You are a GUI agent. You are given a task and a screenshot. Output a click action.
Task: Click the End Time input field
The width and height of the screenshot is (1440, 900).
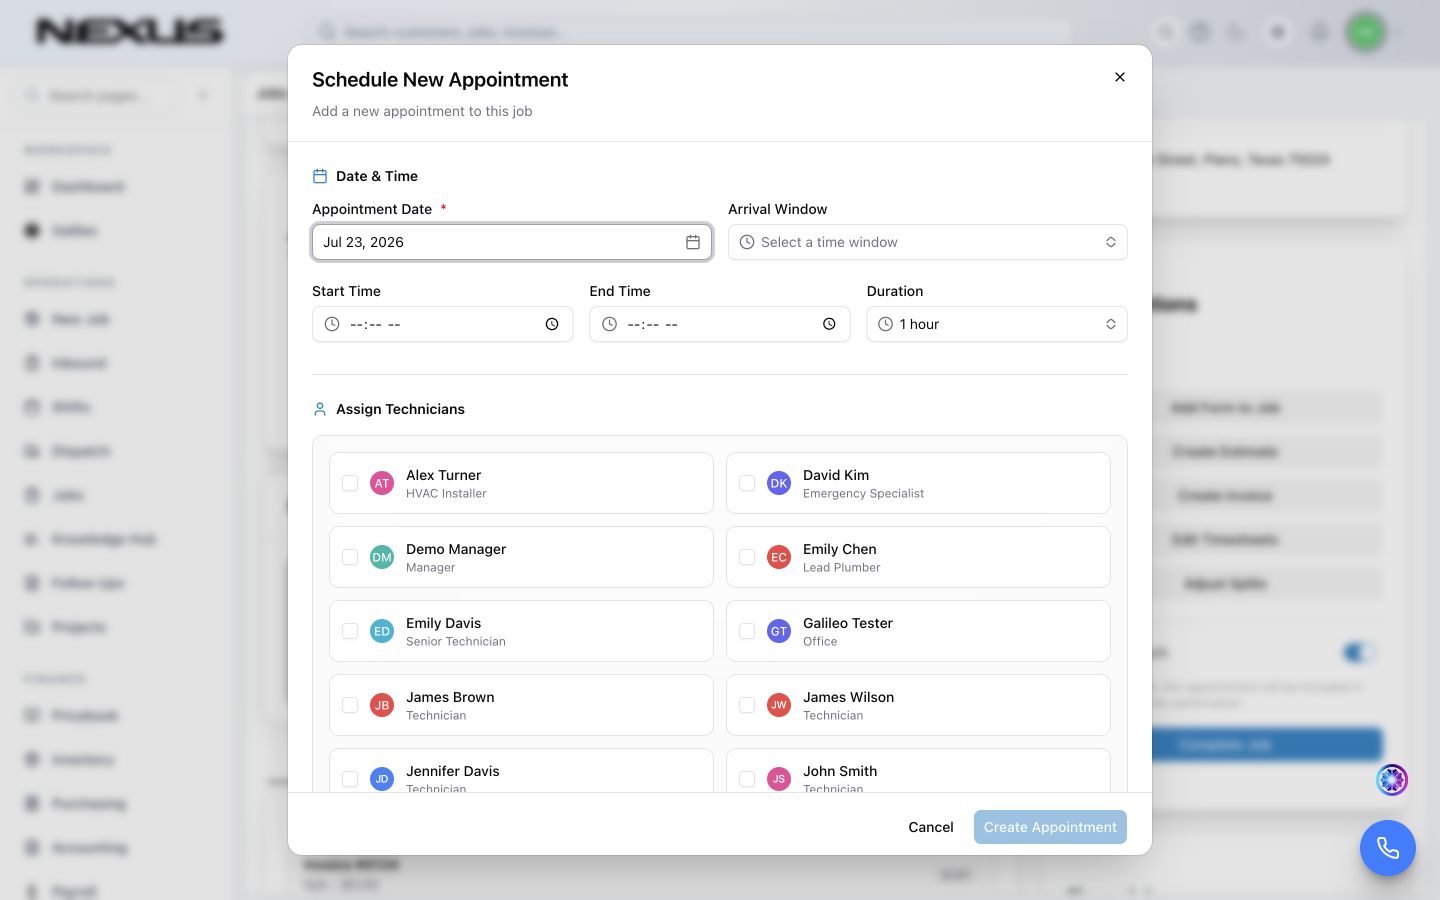tap(720, 324)
